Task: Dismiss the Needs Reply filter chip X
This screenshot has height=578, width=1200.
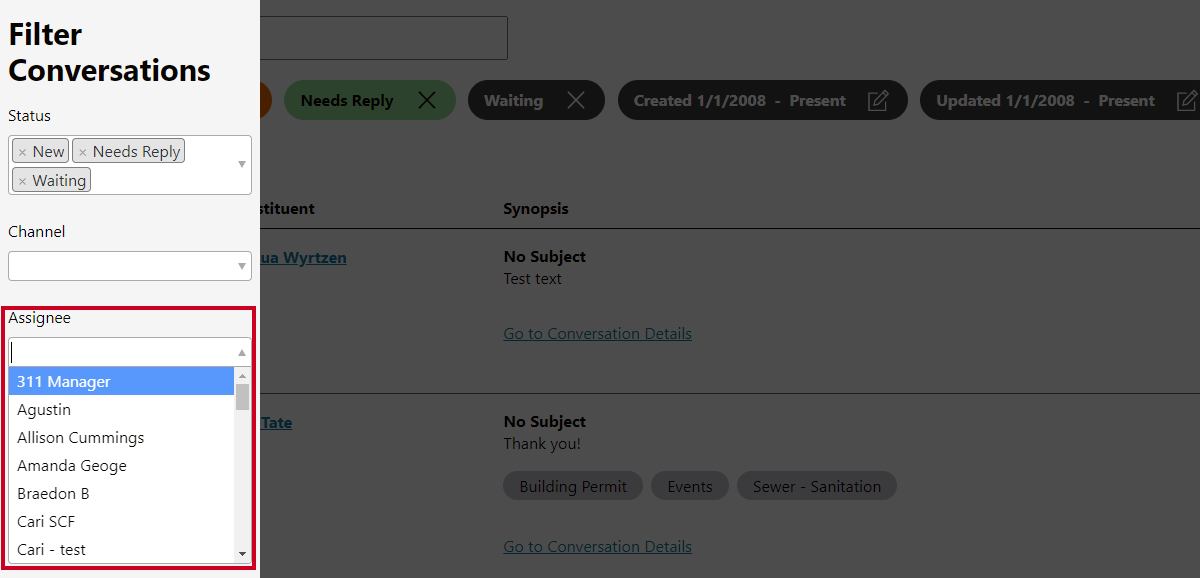Action: tap(427, 100)
